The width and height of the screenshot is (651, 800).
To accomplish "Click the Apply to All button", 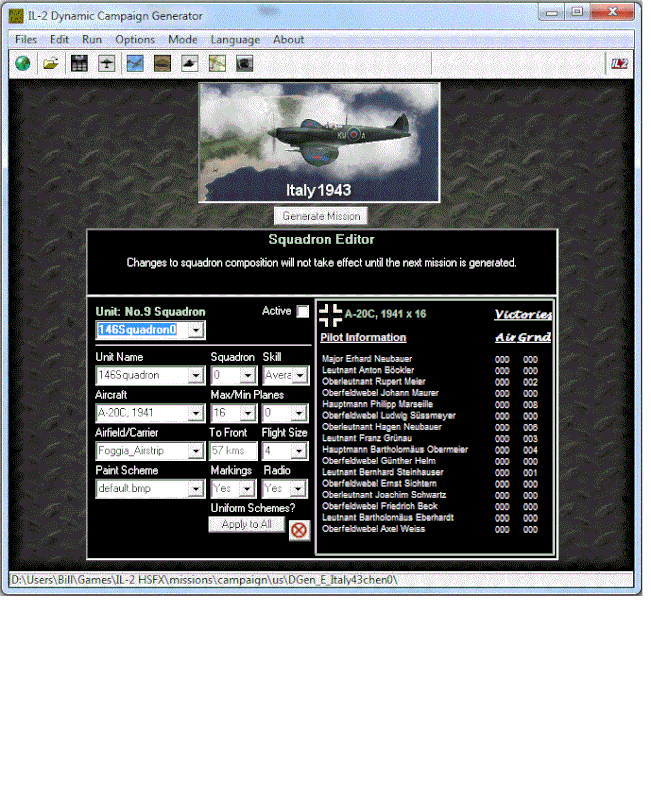I will pyautogui.click(x=246, y=524).
